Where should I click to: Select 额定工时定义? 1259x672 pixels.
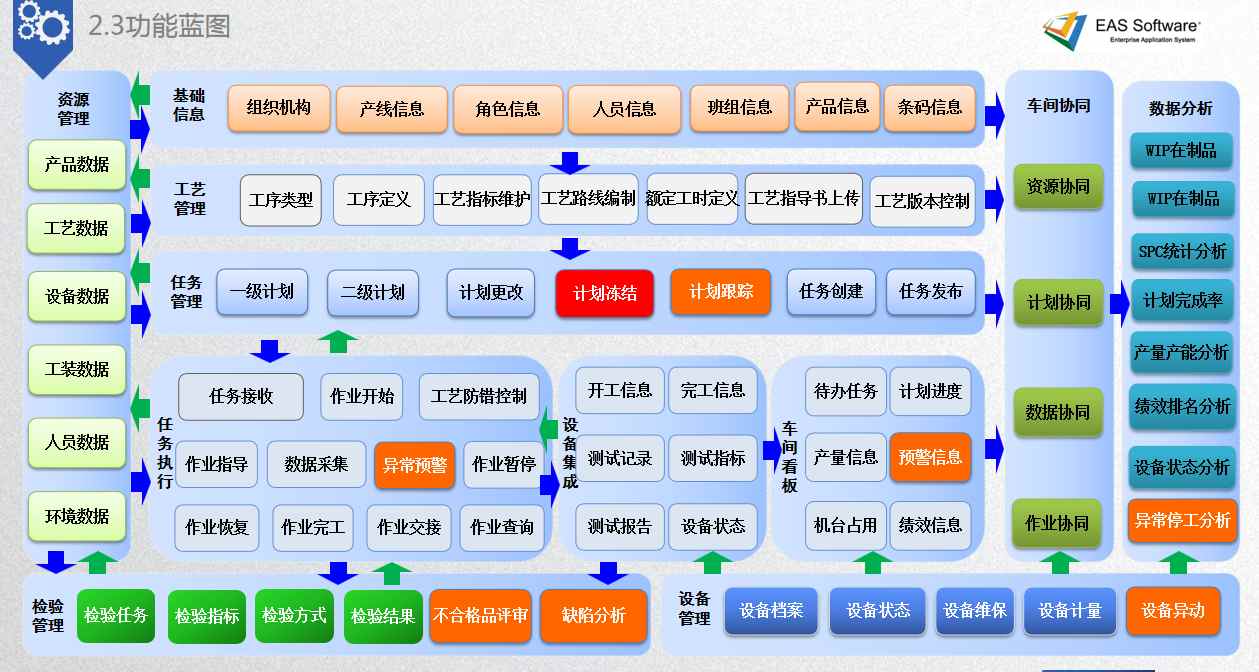coord(692,199)
